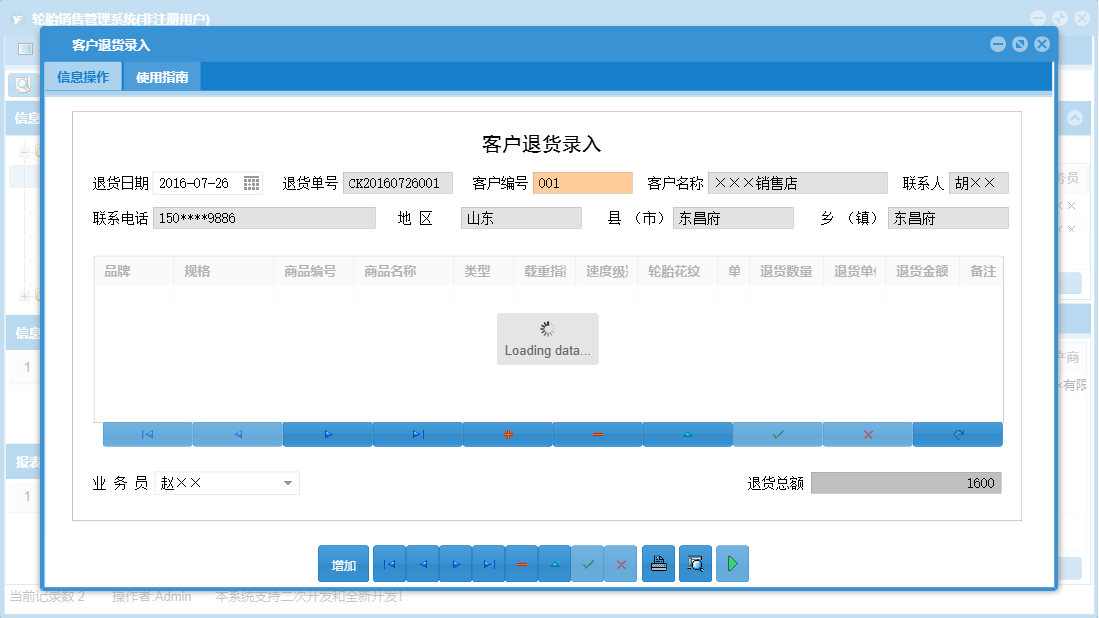Advance to the next record in bottom toolbar
1099x618 pixels.
[x=455, y=563]
